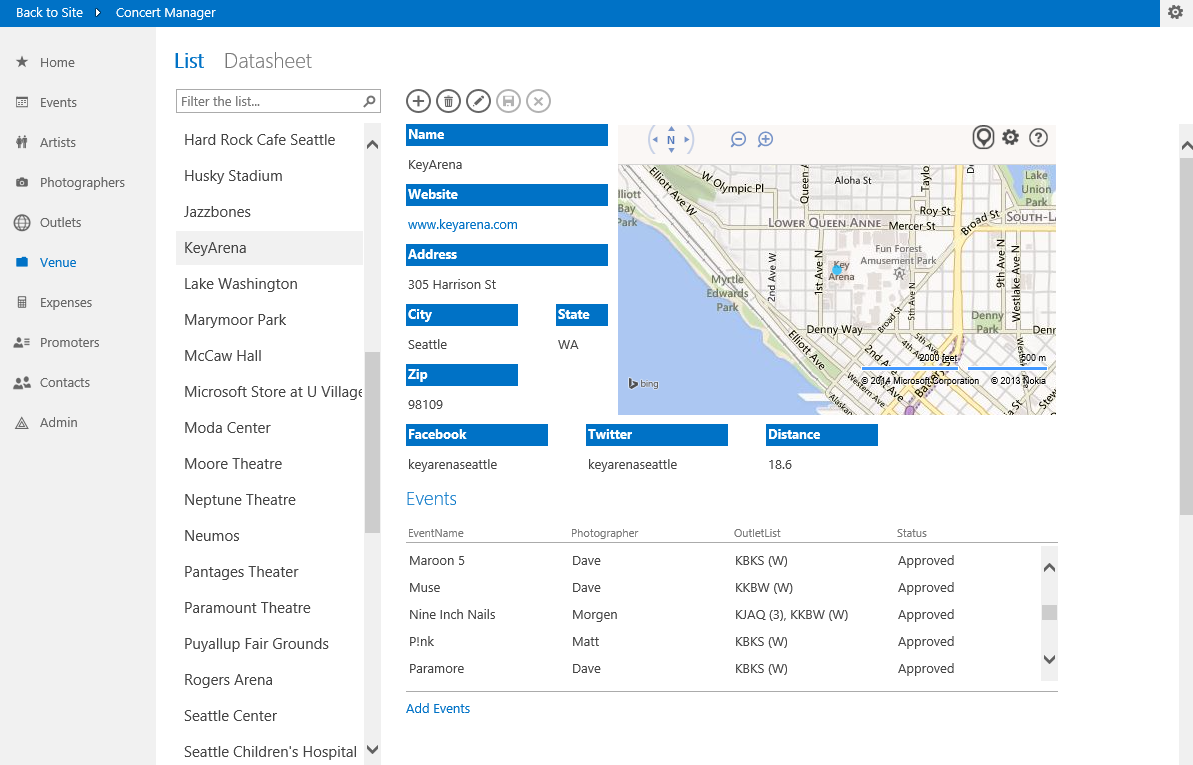Click the cancel X circle icon
Viewport: 1193px width, 765px height.
tap(539, 101)
